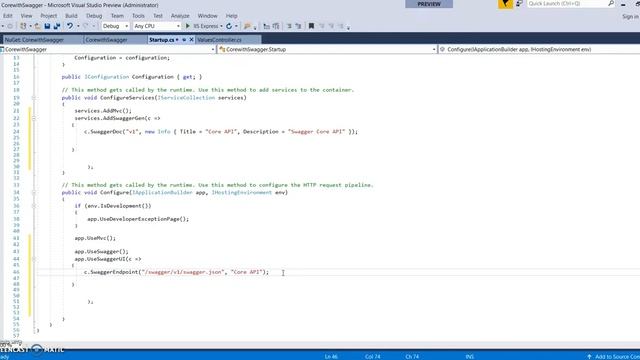Click the "Swagger Core API" string literal
640x360 pixels.
click(316, 131)
